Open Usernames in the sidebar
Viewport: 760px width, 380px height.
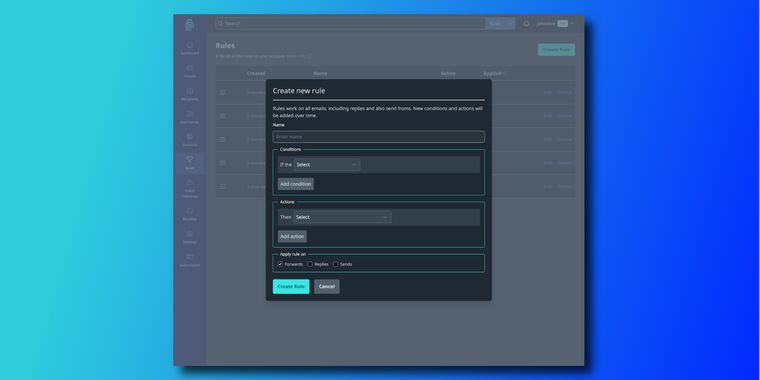tap(190, 117)
